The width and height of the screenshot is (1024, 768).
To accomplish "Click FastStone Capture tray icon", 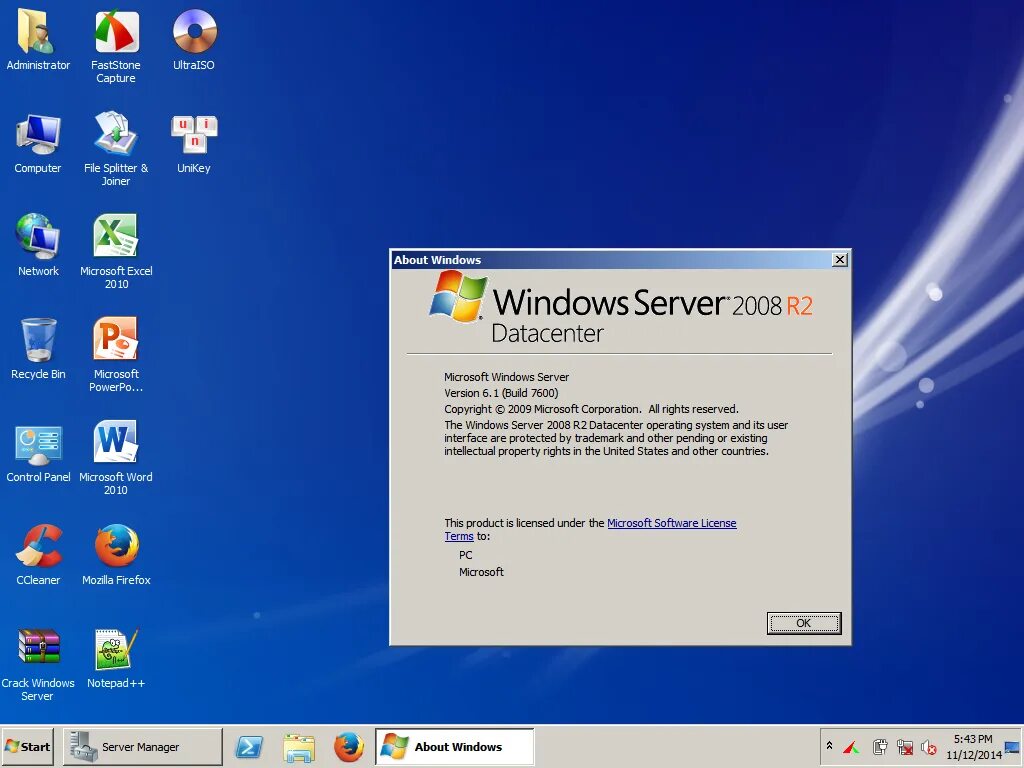I will [x=851, y=747].
